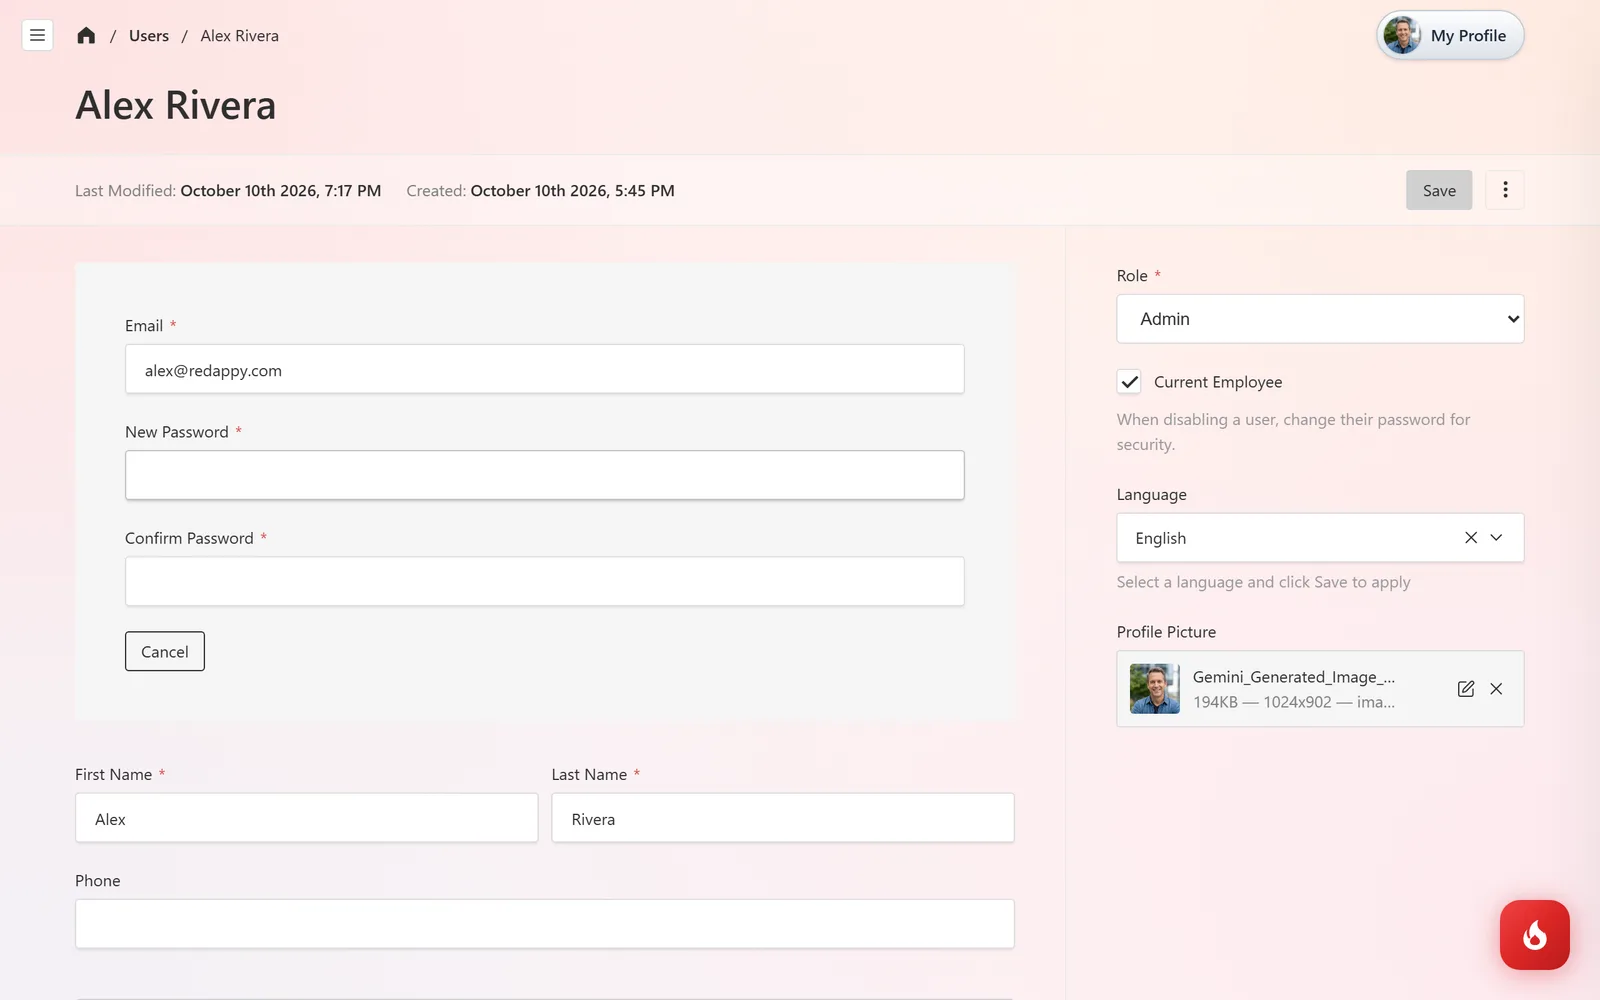
Task: Click the Profile Picture label
Action: pos(1166,632)
